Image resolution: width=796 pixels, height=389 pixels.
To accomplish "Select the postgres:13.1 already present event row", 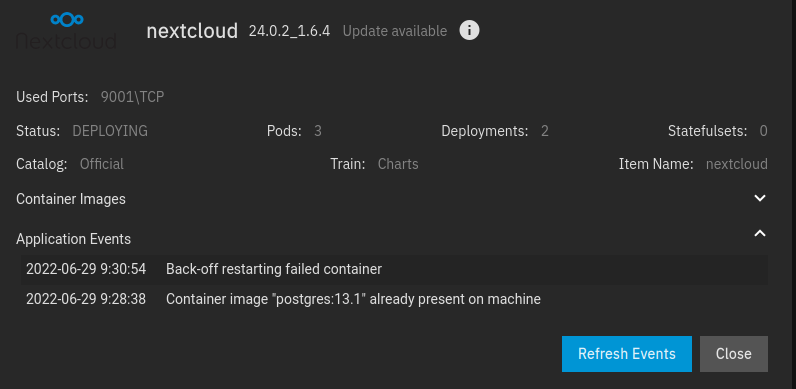I will point(394,300).
